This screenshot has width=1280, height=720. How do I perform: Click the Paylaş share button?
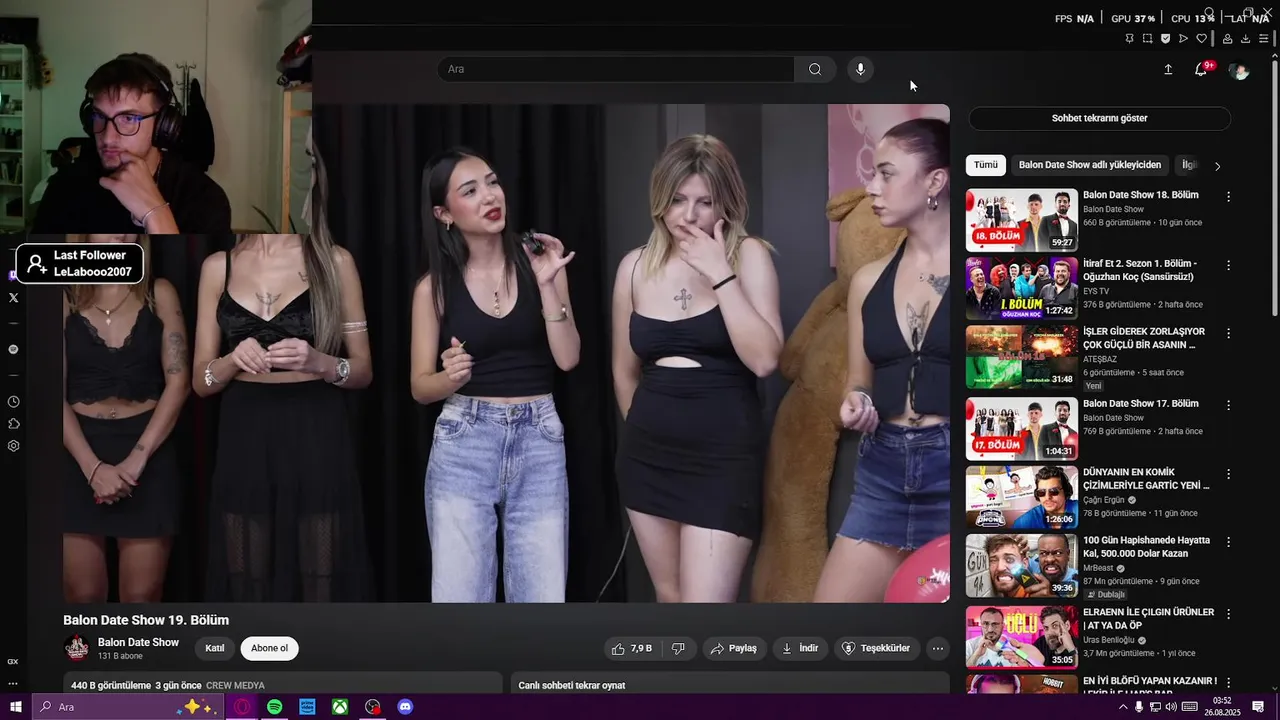pyautogui.click(x=734, y=648)
